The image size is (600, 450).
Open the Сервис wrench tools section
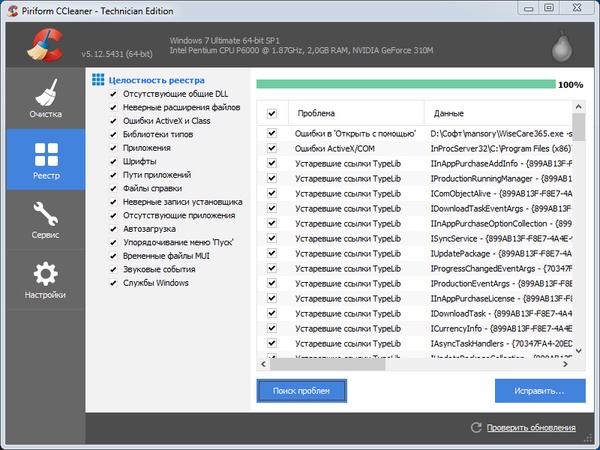coord(45,219)
